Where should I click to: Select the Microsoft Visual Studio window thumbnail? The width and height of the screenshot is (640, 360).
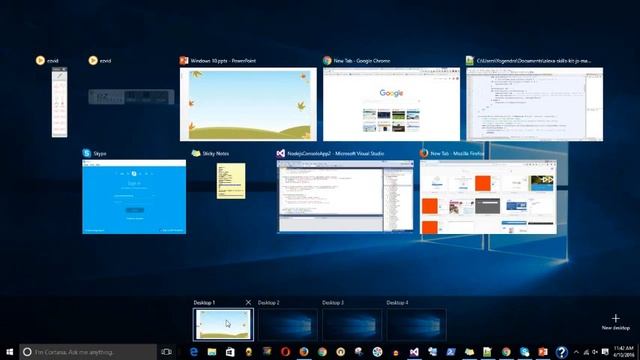345,196
